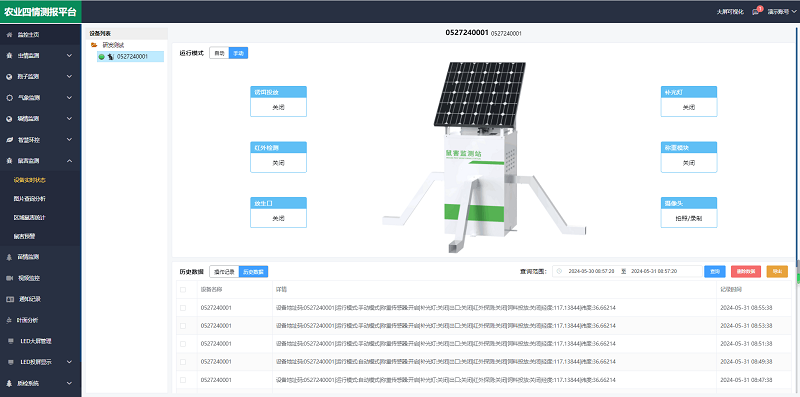Click the start date field 2024-05-30
This screenshot has height=397, width=800.
click(591, 271)
